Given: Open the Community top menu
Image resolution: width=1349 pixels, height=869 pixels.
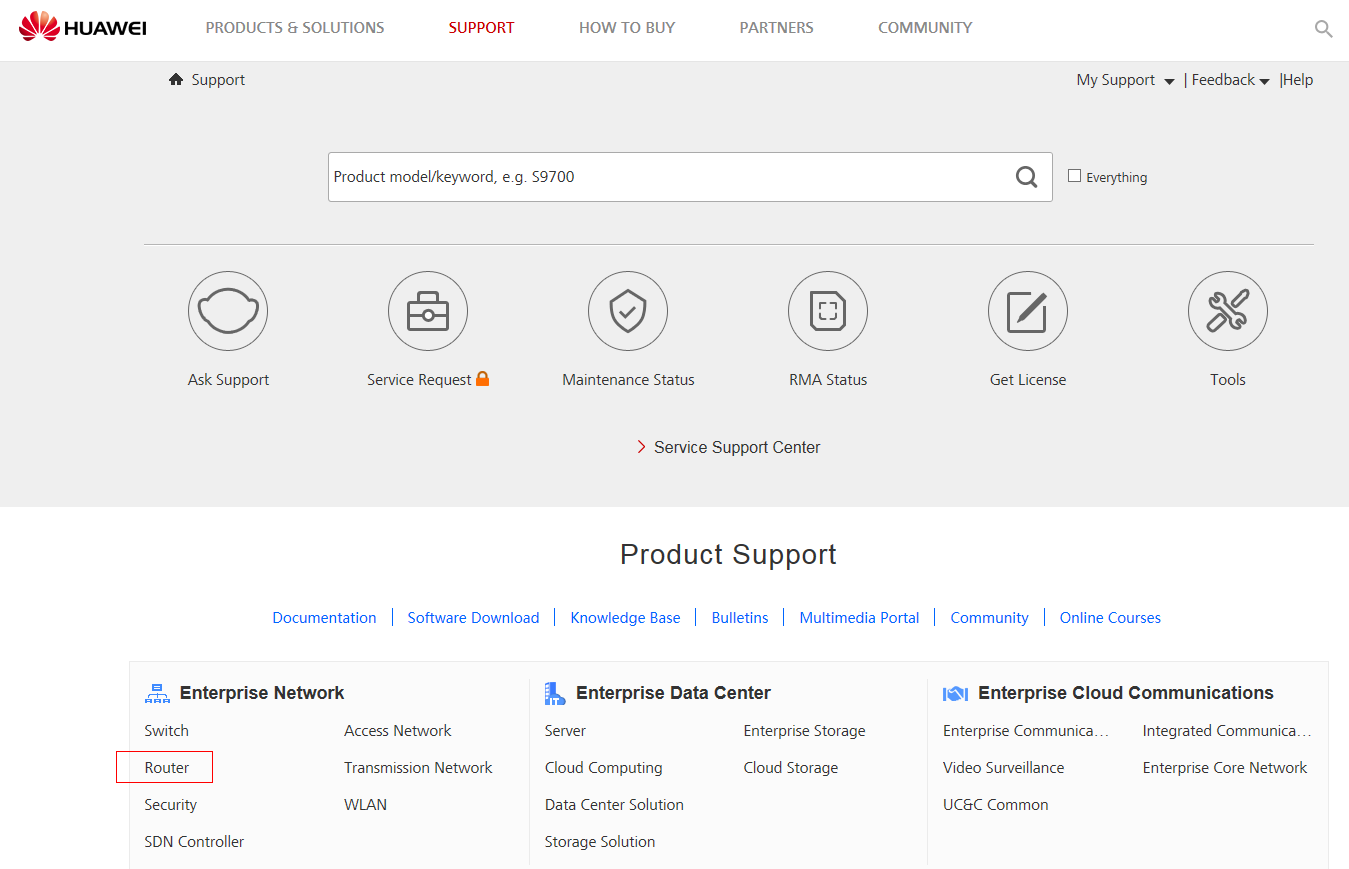Looking at the screenshot, I should (925, 28).
